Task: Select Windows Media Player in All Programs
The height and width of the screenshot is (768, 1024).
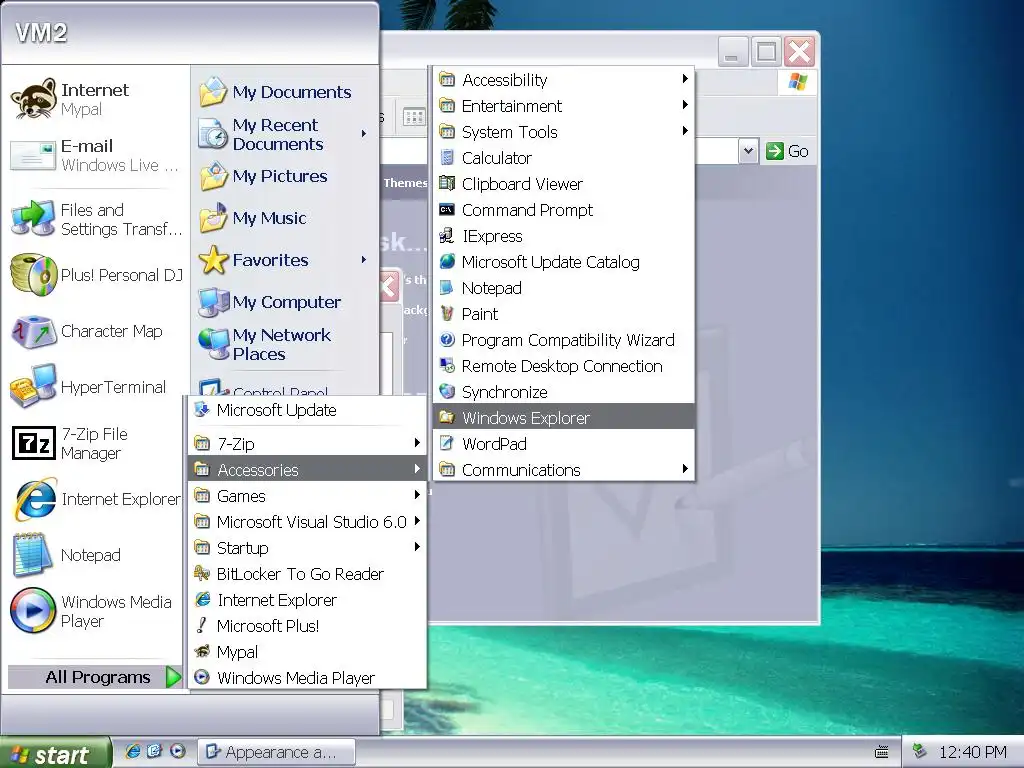Action: coord(307,678)
